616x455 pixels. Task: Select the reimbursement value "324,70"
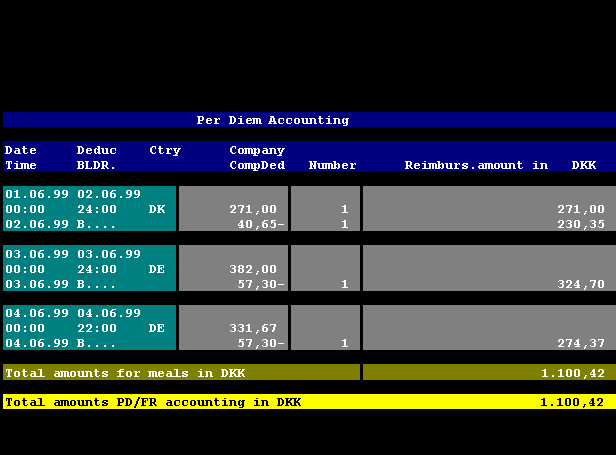point(581,284)
